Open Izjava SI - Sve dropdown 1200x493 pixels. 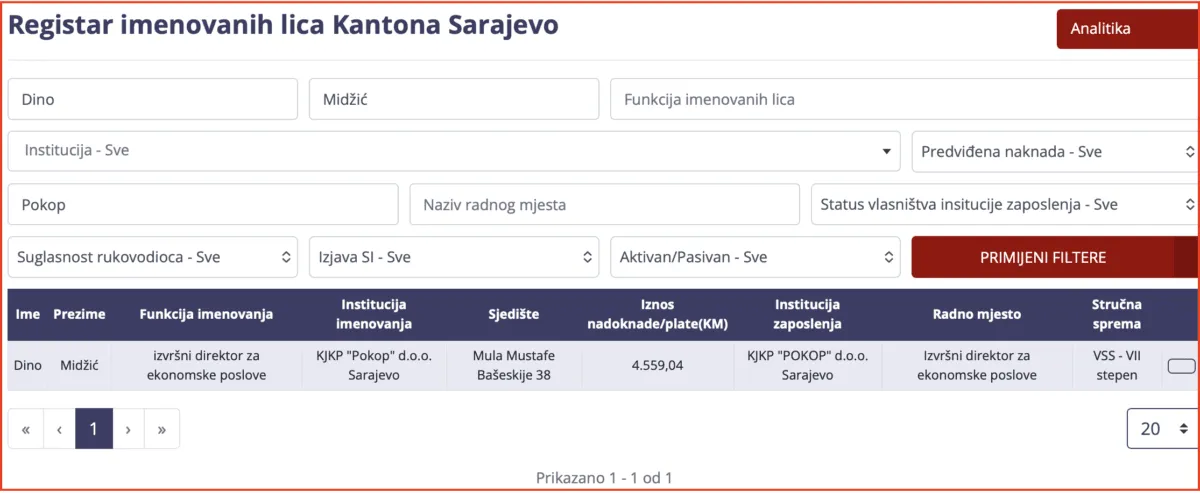tap(454, 257)
